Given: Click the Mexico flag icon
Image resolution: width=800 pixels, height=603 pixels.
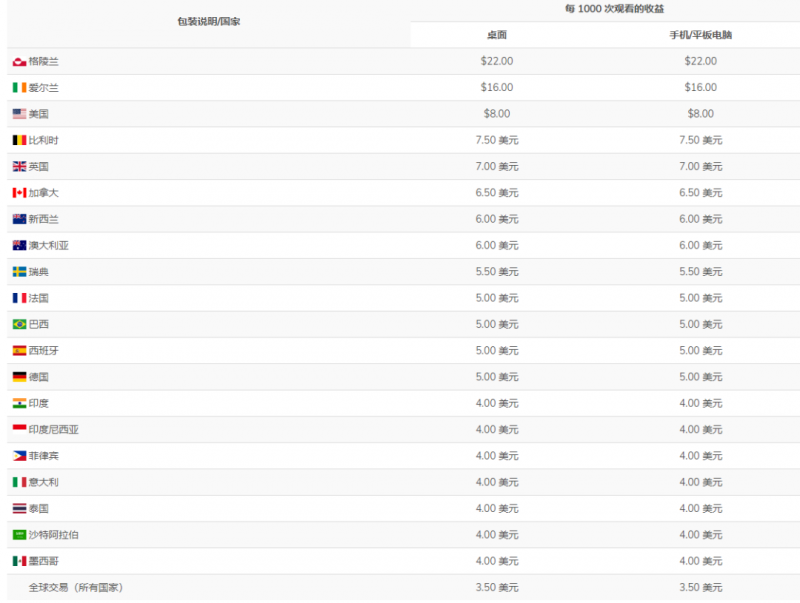Looking at the screenshot, I should pyautogui.click(x=19, y=561).
